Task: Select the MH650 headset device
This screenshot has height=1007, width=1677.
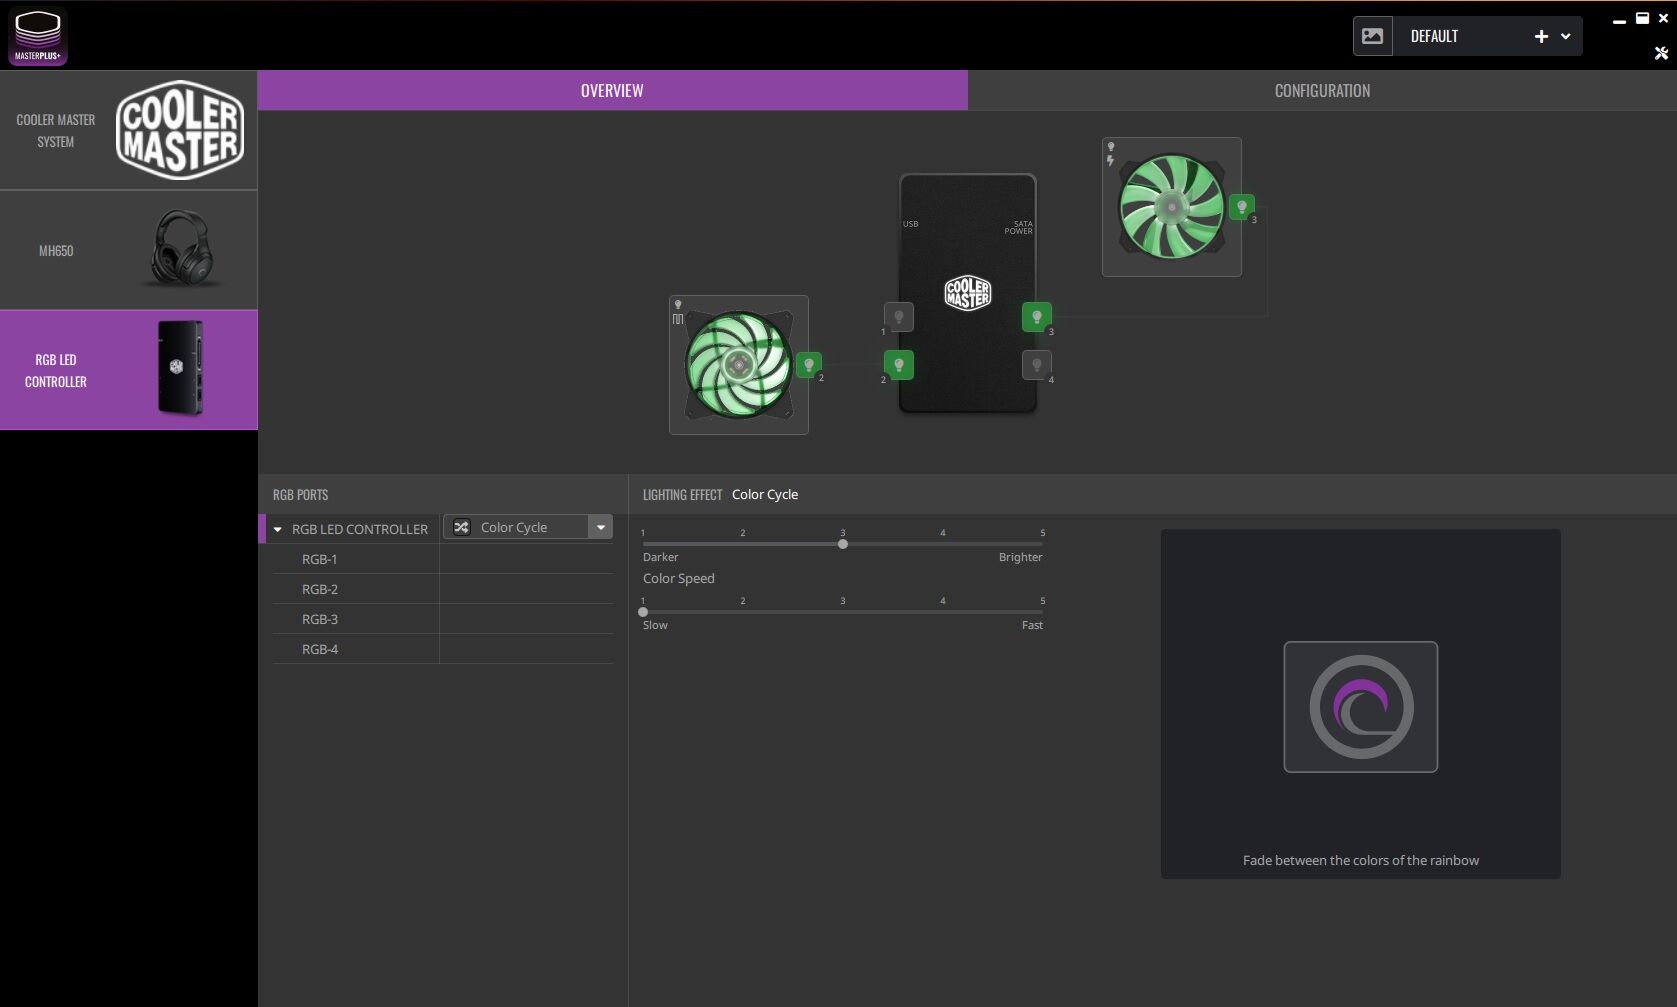Action: 128,250
